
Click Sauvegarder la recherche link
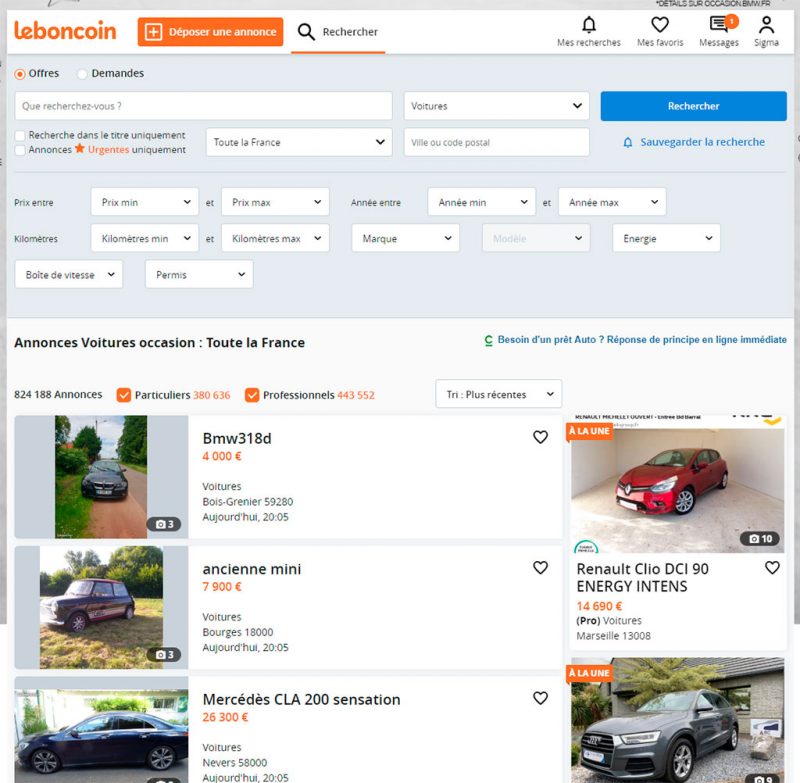point(703,142)
